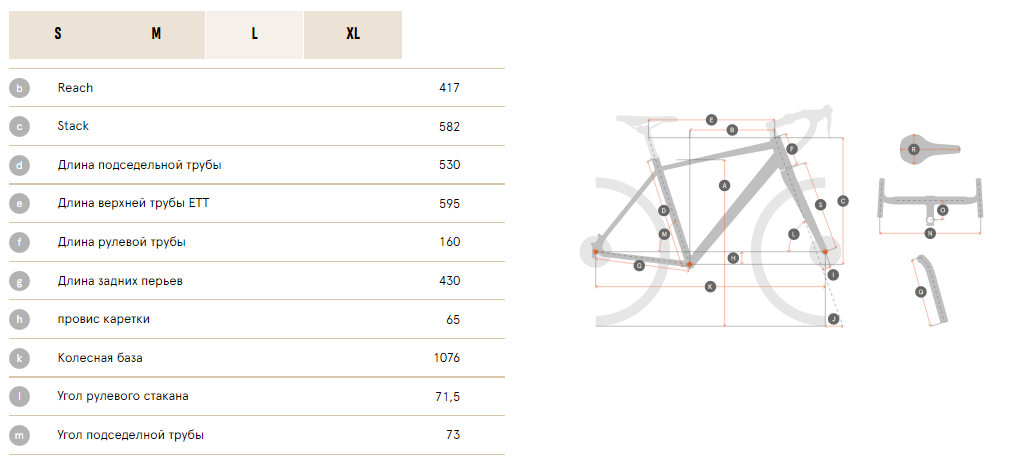Click the 'f' icon for head tube length

pyautogui.click(x=19, y=242)
